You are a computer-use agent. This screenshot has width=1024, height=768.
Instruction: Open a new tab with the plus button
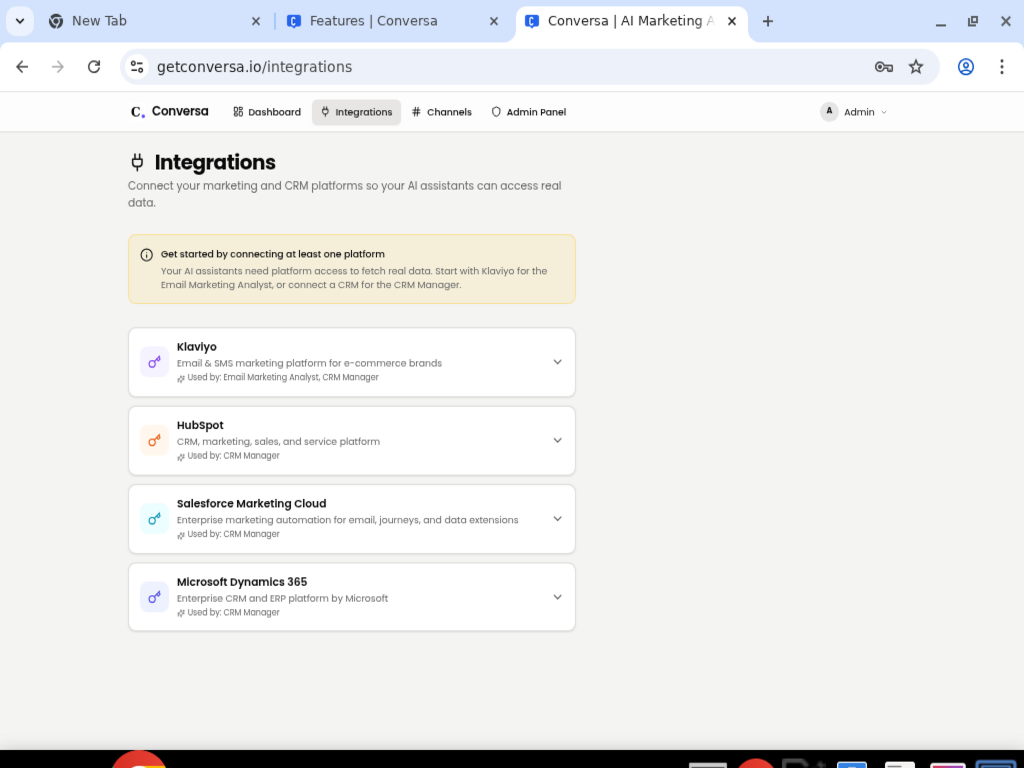(768, 22)
